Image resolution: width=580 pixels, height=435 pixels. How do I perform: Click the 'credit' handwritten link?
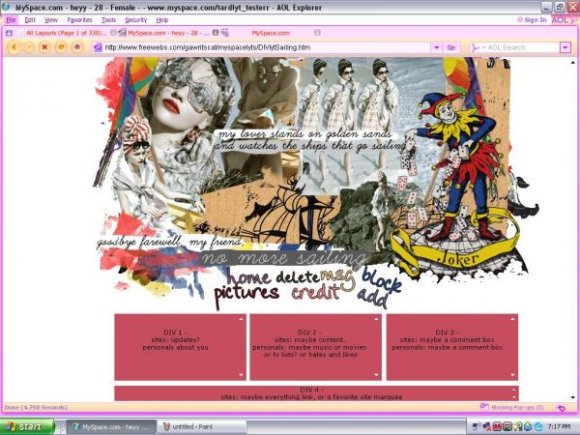click(x=316, y=293)
